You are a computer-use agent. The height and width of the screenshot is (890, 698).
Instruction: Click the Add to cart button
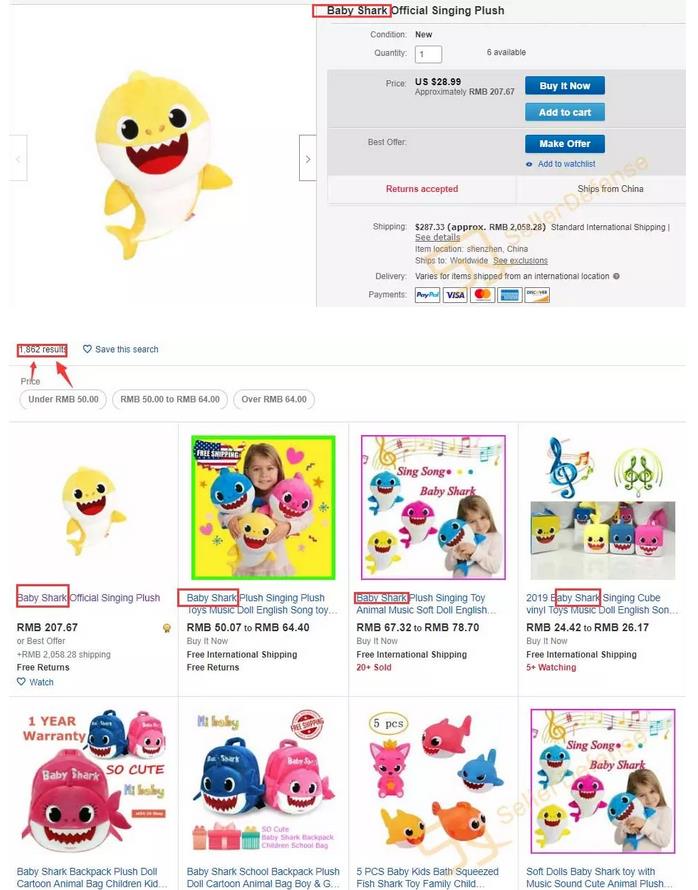click(x=565, y=112)
